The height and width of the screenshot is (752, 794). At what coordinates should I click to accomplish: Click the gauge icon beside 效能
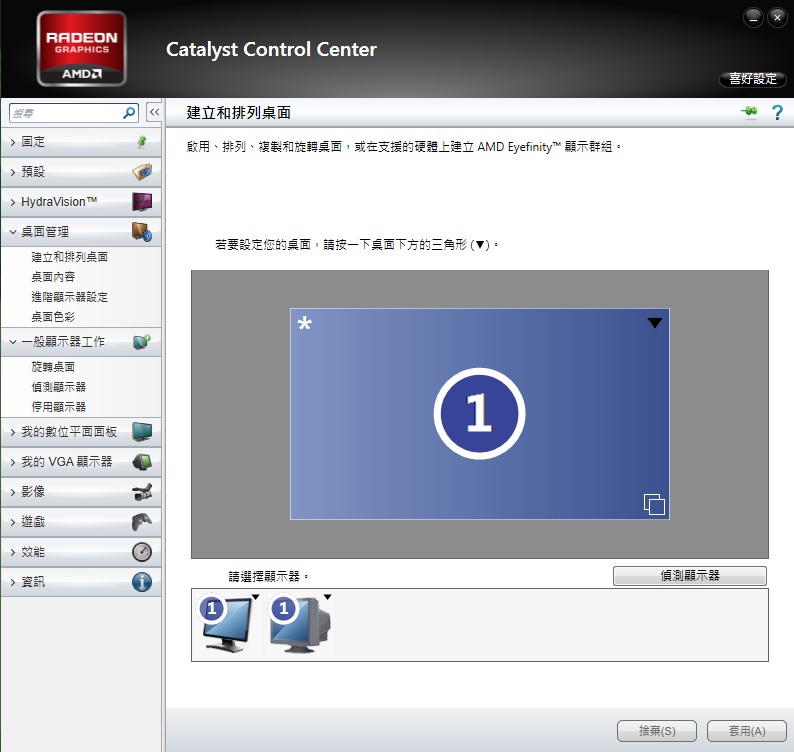click(142, 552)
